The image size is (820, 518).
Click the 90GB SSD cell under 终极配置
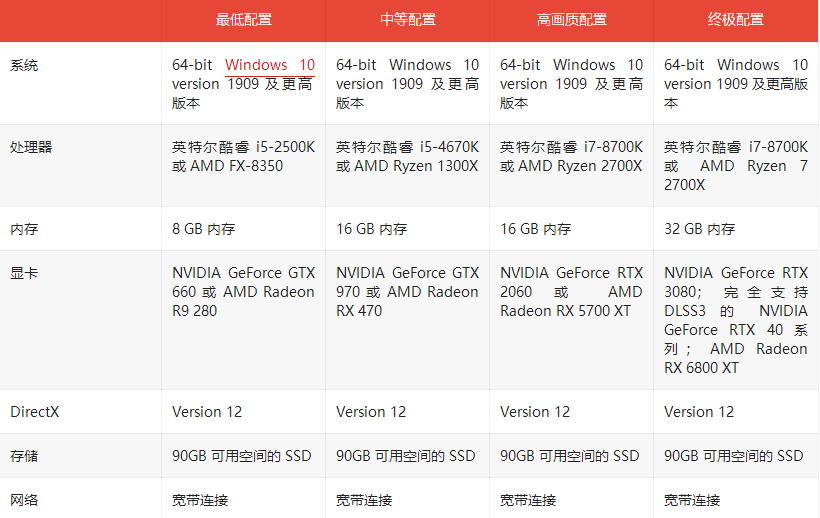pos(734,456)
